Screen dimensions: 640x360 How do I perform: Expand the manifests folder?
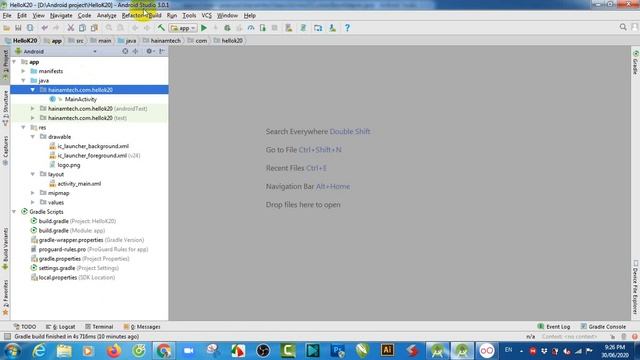tap(24, 71)
